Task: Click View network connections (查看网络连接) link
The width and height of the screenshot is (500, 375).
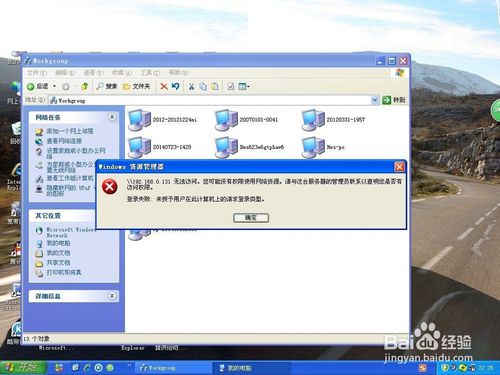Action: coord(64,141)
